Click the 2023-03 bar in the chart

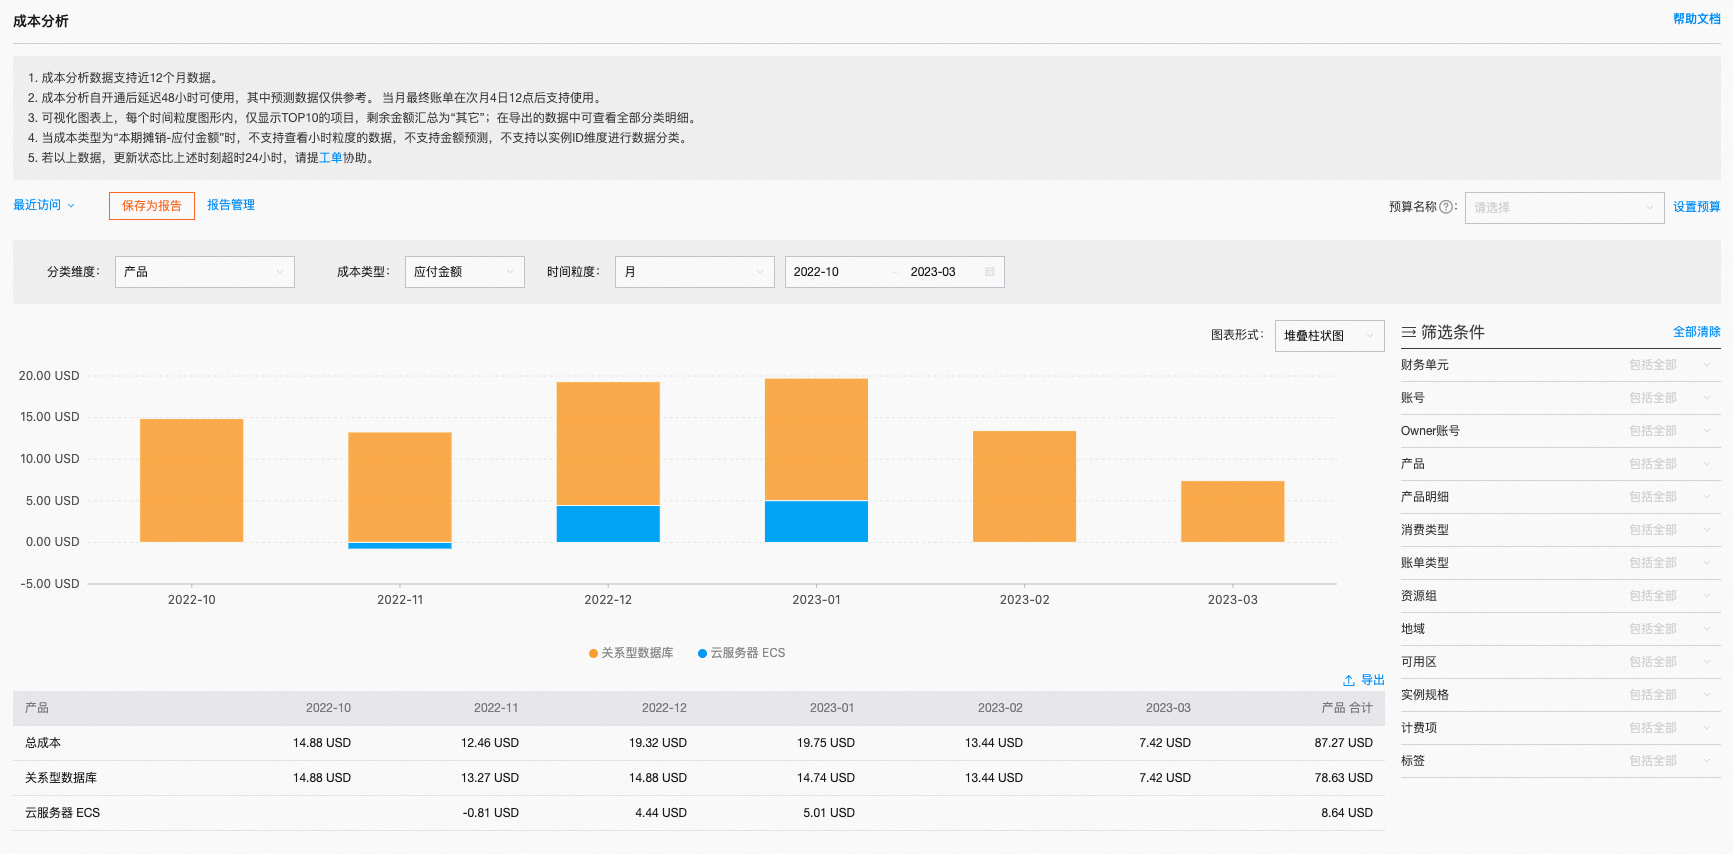point(1232,511)
